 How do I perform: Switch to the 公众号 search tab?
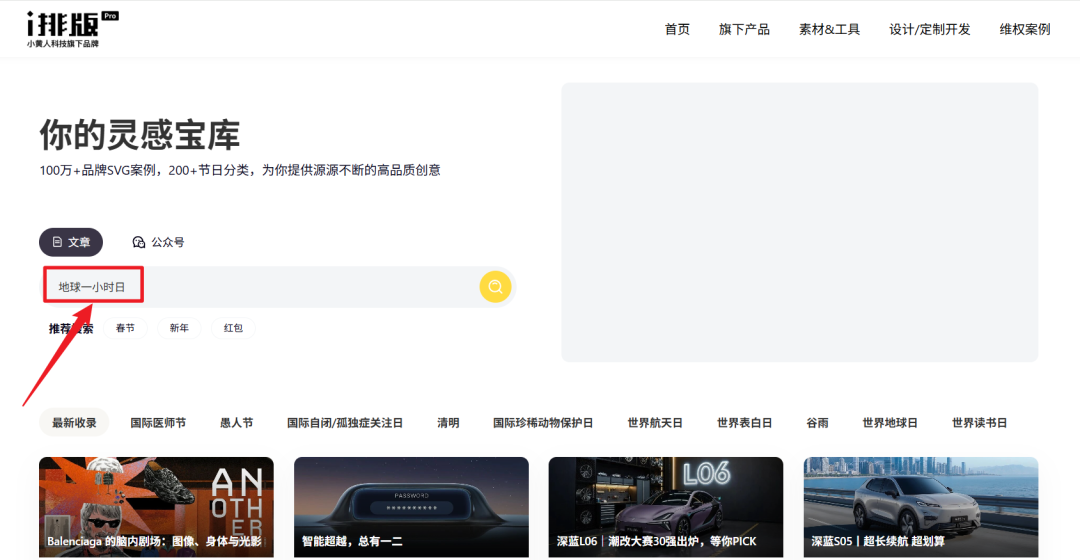pyautogui.click(x=158, y=242)
